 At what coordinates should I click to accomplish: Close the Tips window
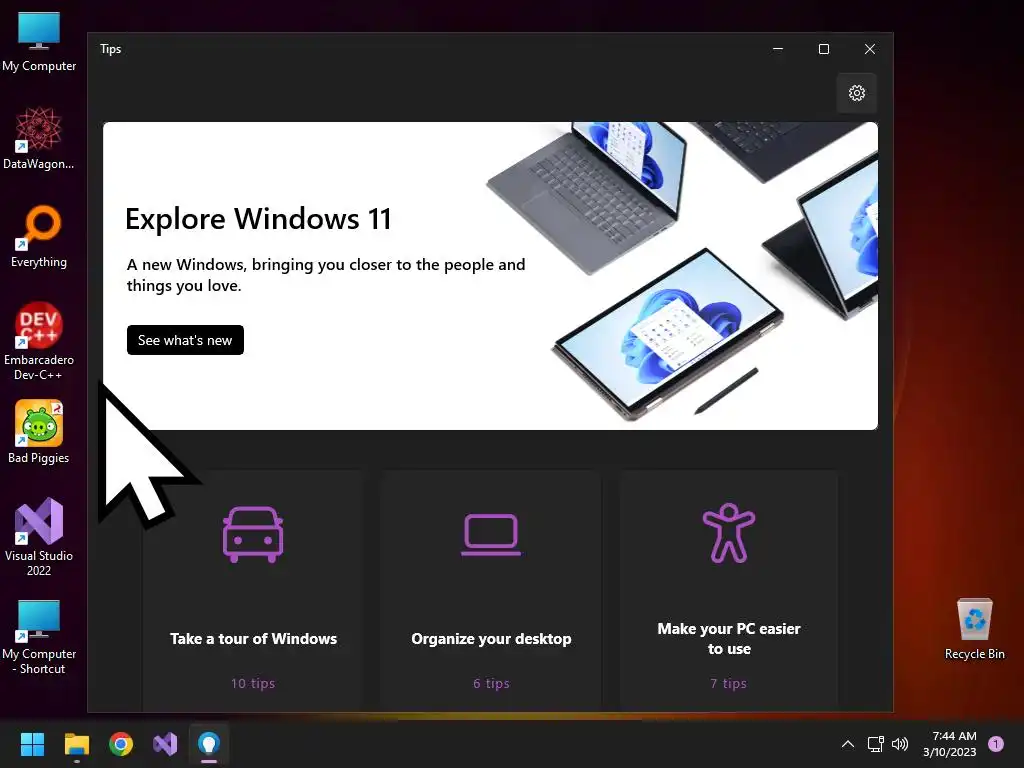869,49
